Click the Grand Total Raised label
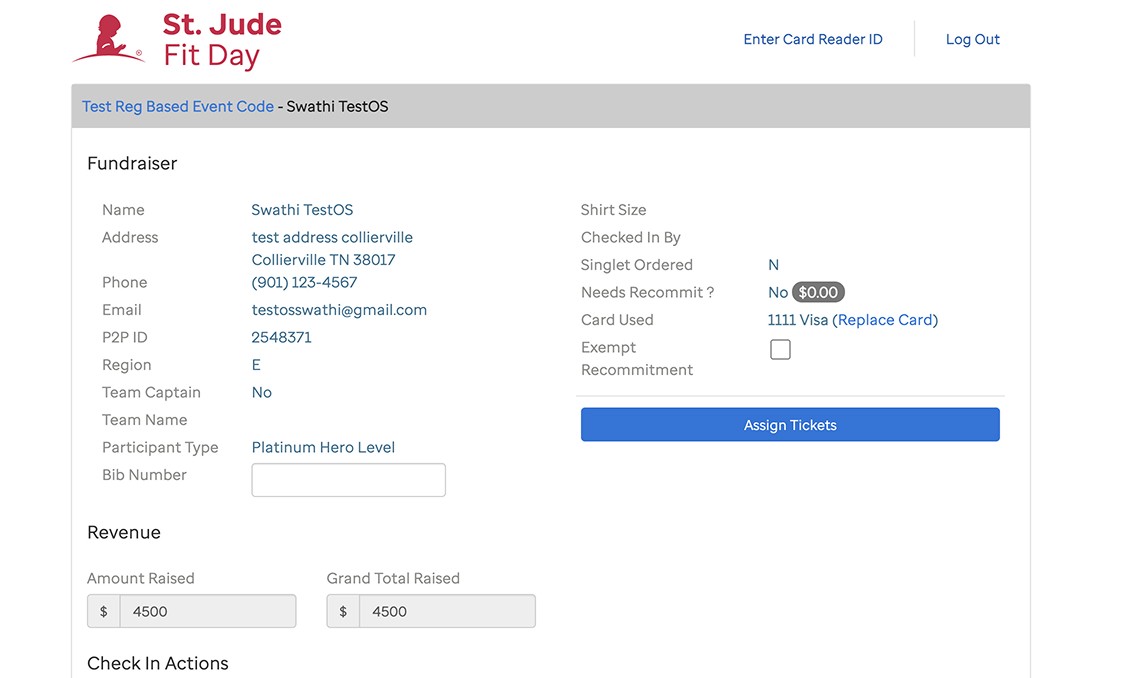Viewport: 1139px width, 678px height. coord(393,578)
